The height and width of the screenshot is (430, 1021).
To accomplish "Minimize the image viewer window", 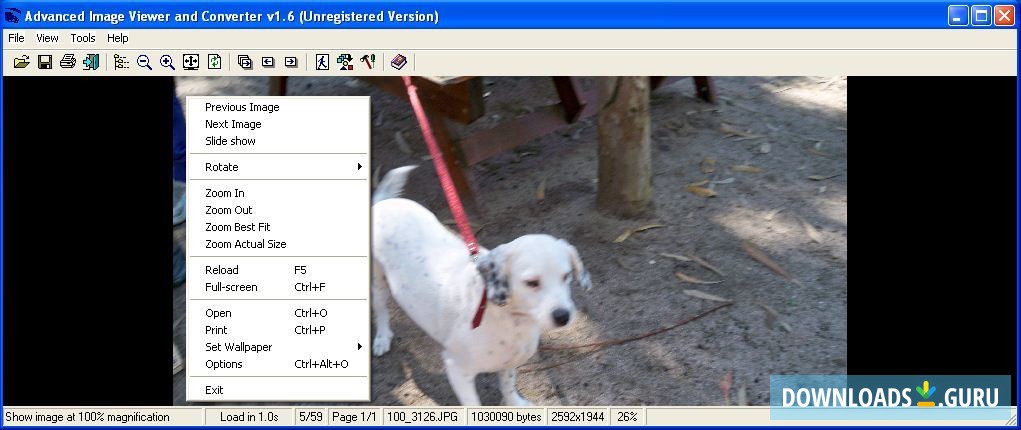I will pos(958,16).
